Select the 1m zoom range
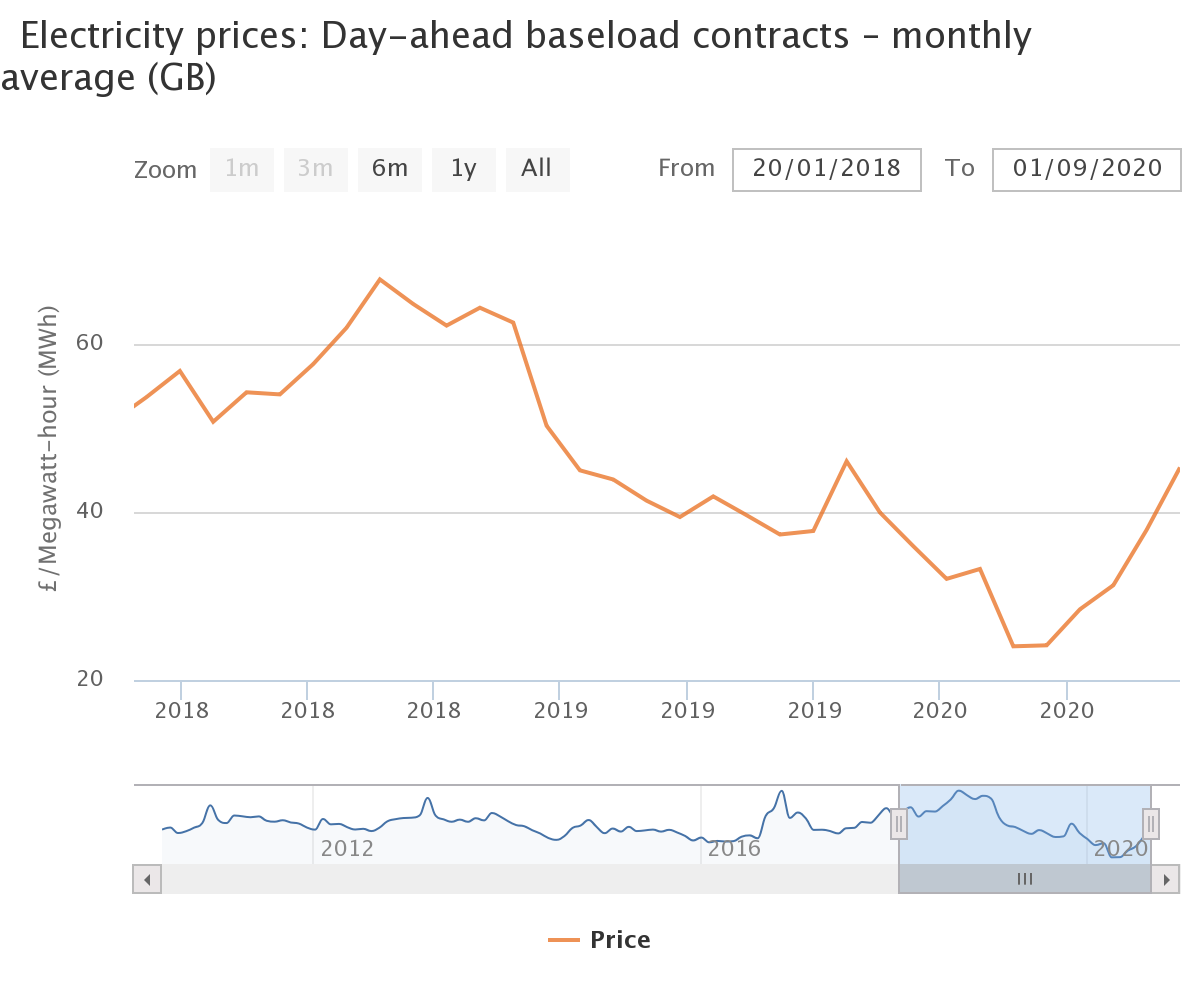This screenshot has height=1000, width=1200. click(242, 169)
